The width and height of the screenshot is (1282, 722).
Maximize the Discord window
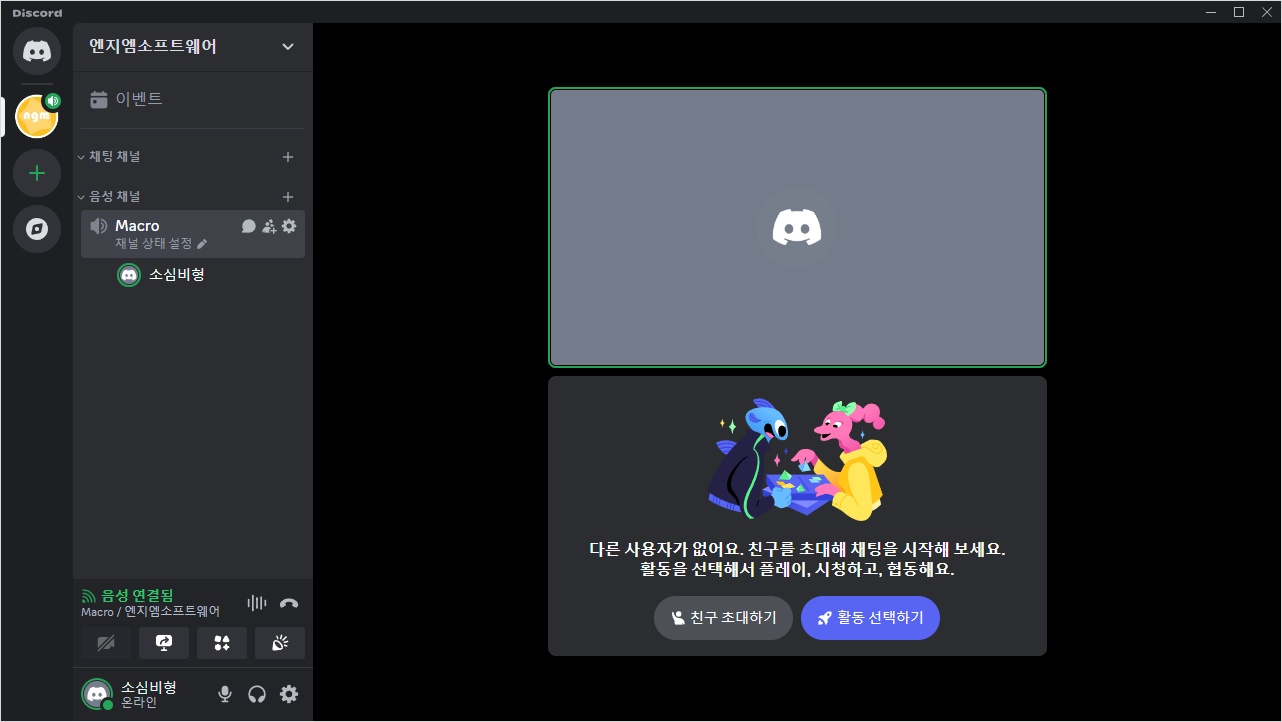[x=1238, y=12]
